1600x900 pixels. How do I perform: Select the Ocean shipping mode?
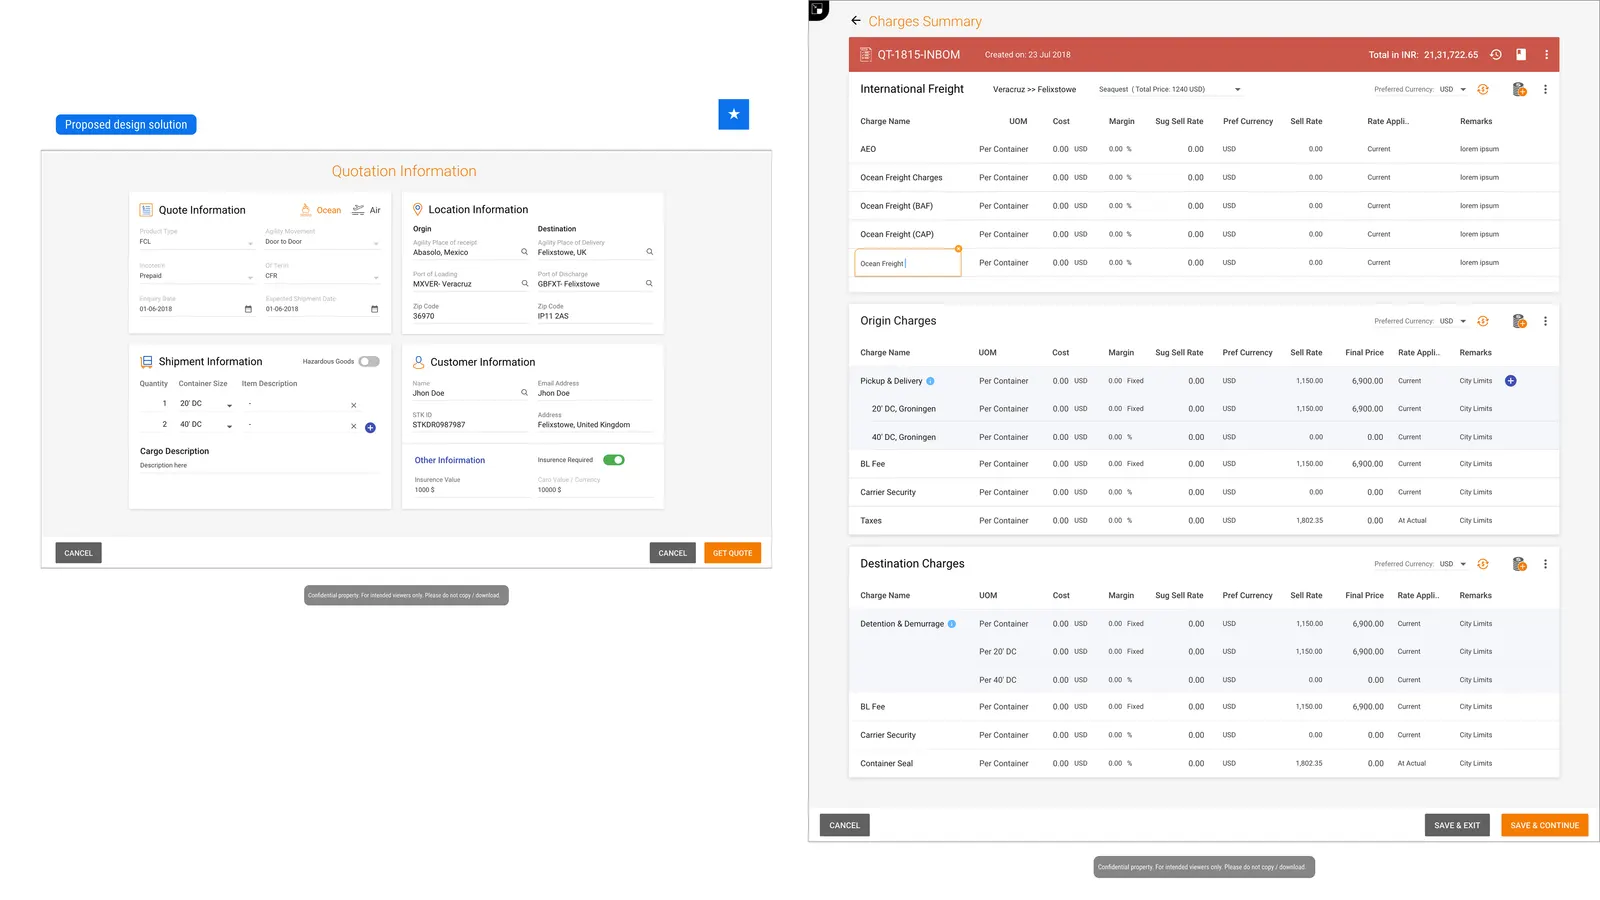coord(321,210)
